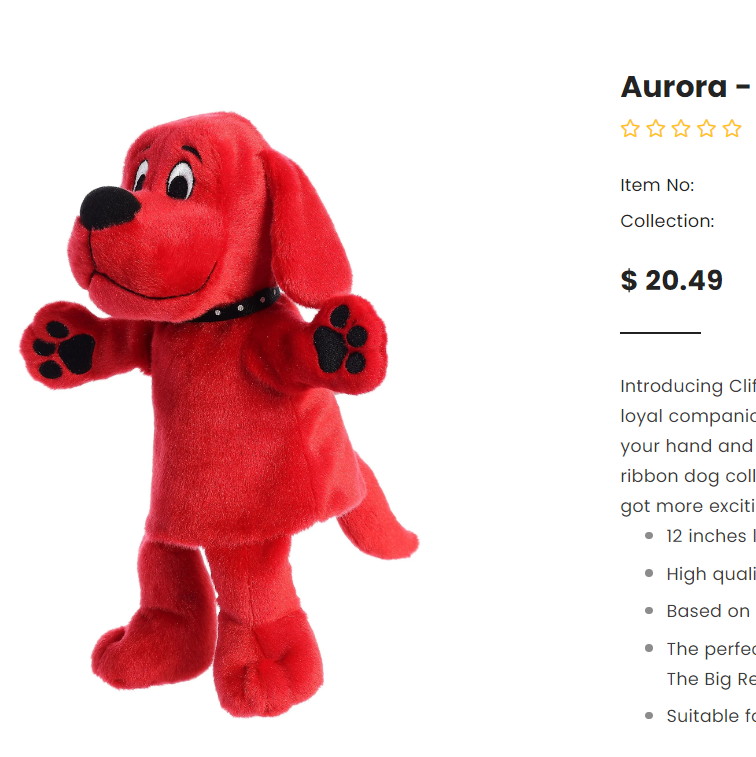Click the third rating star
This screenshot has height=757, width=756.
point(681,128)
